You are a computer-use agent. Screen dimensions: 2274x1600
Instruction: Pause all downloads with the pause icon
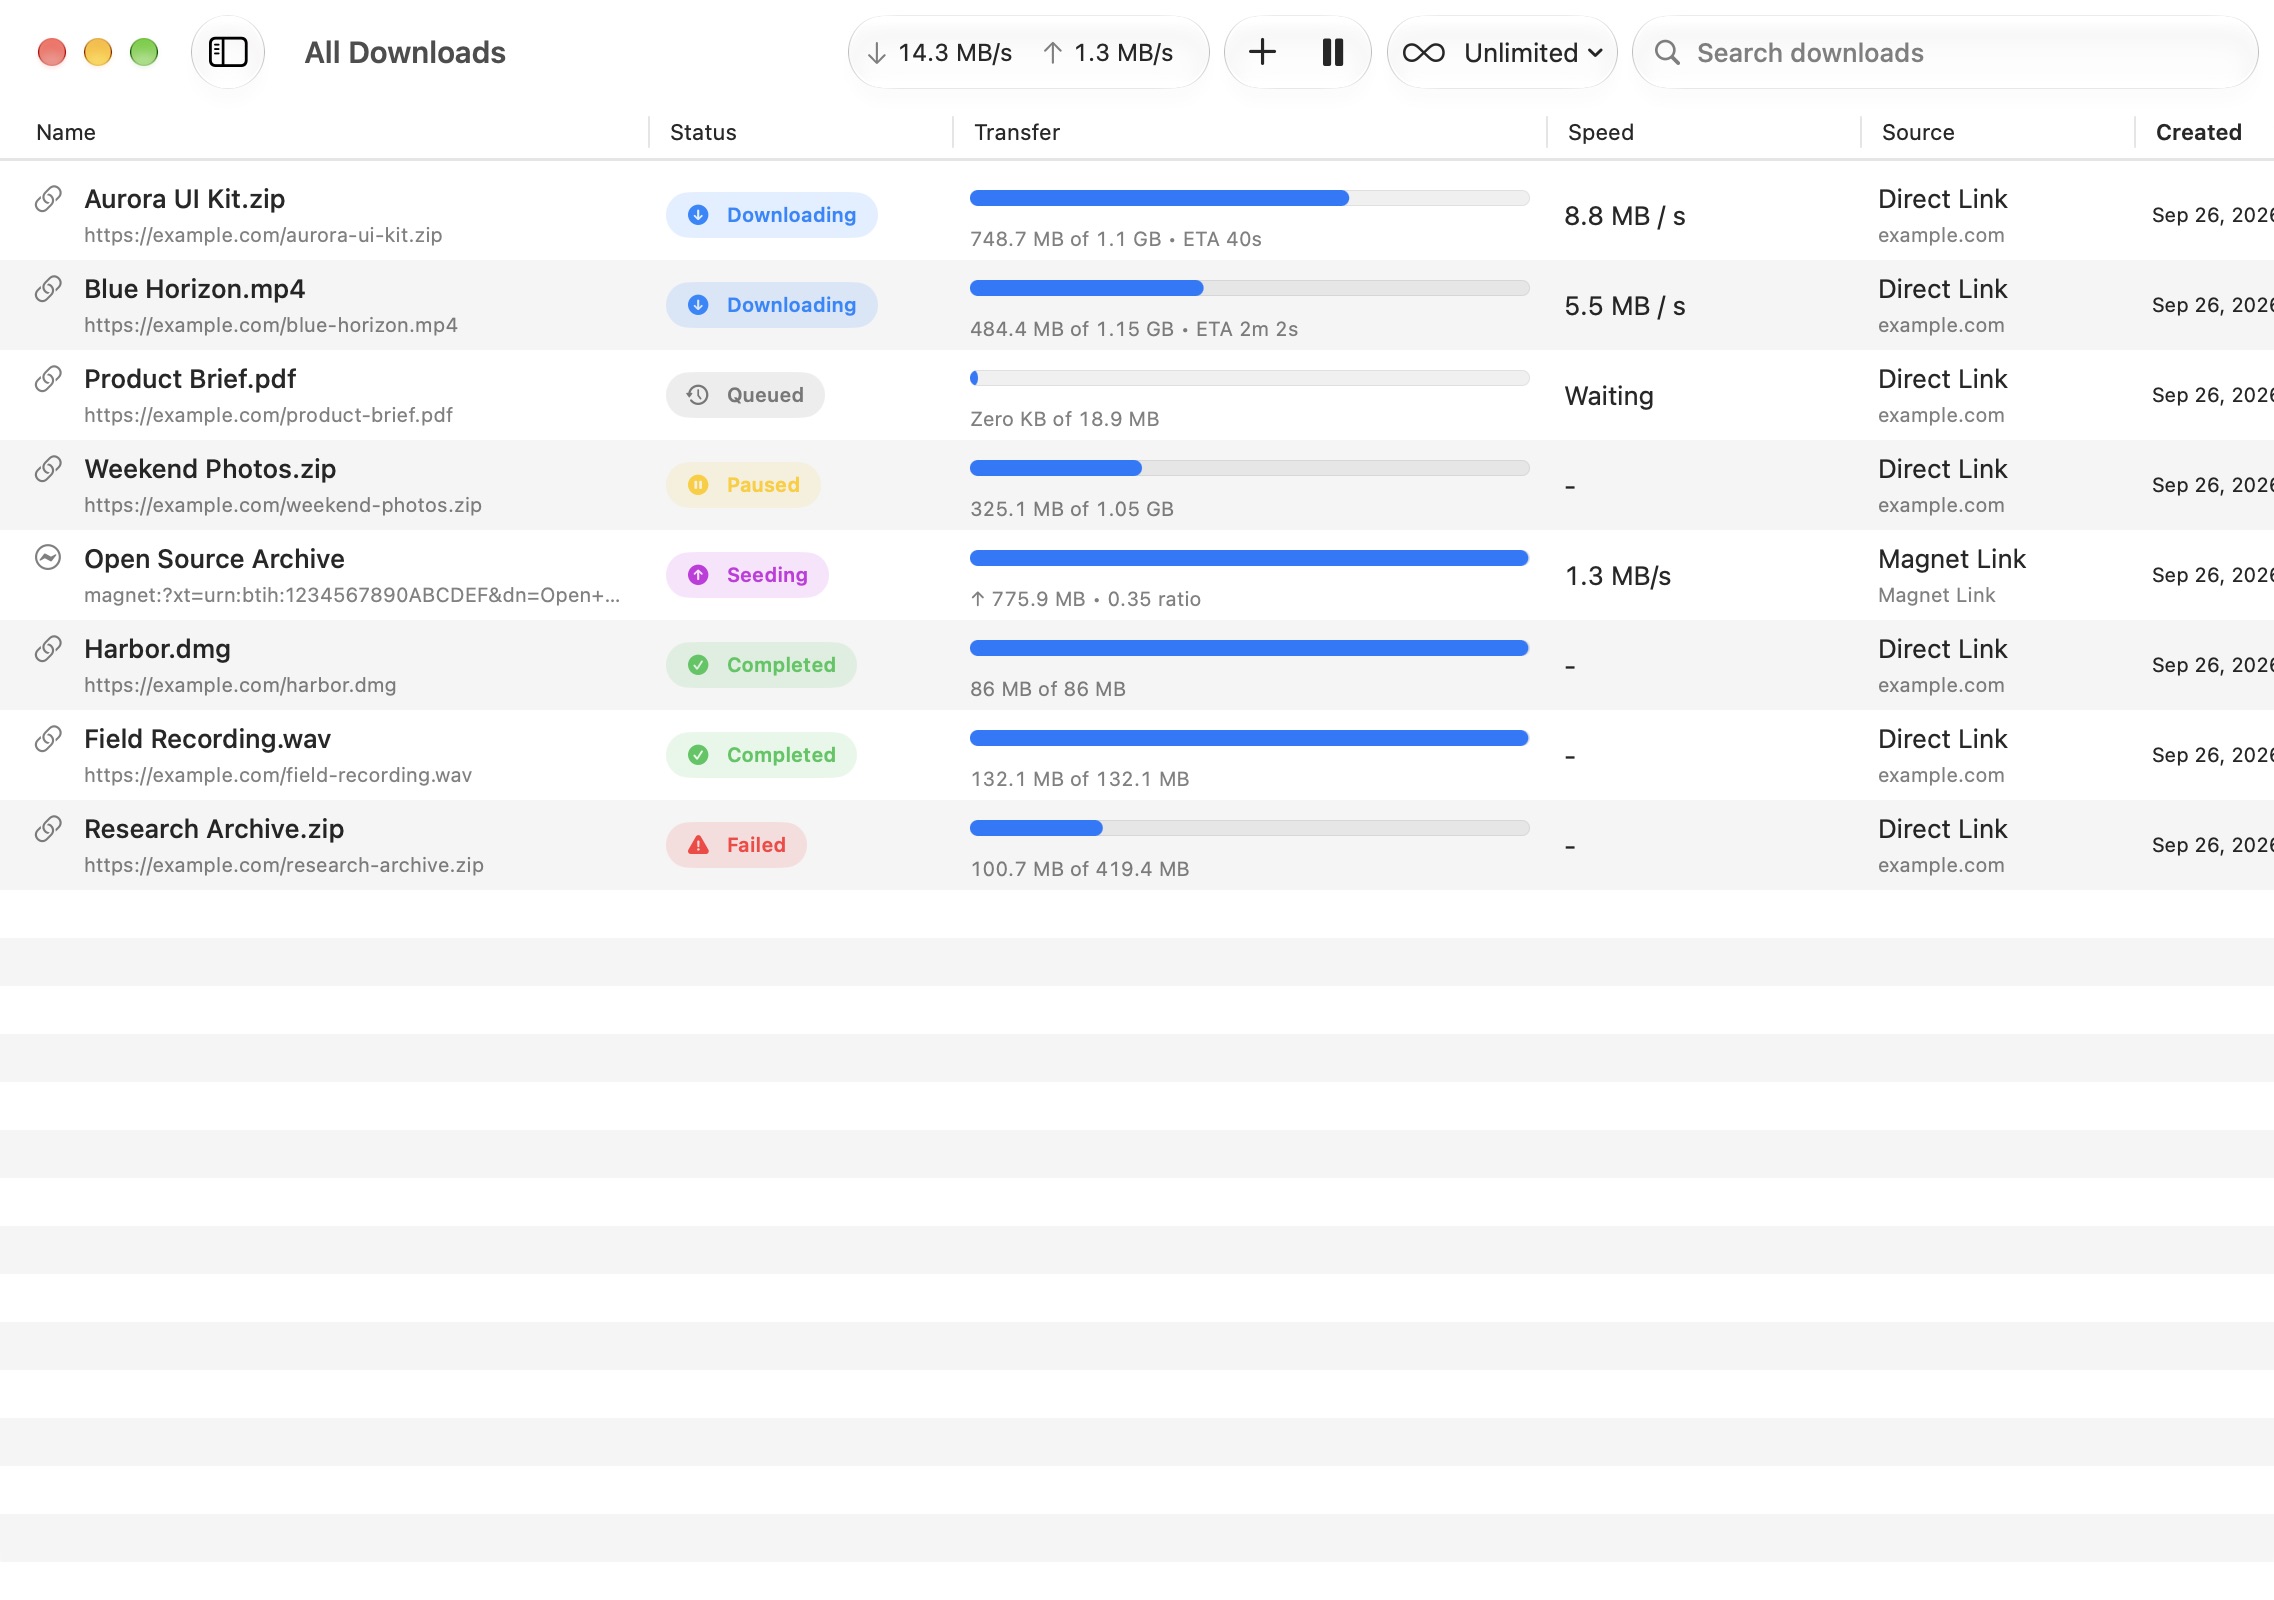coord(1332,52)
